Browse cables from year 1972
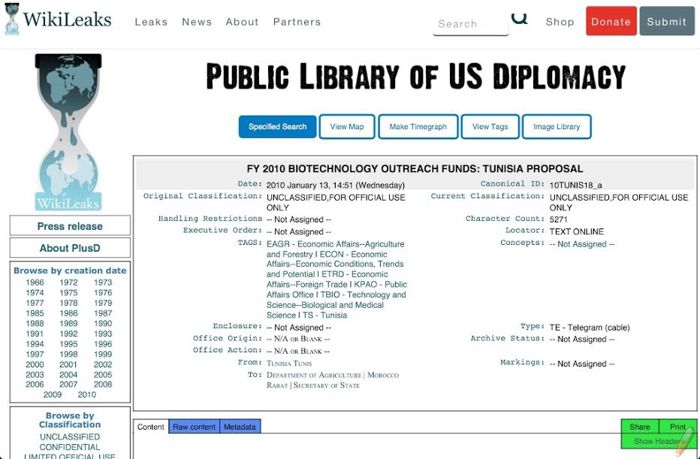 pos(68,282)
